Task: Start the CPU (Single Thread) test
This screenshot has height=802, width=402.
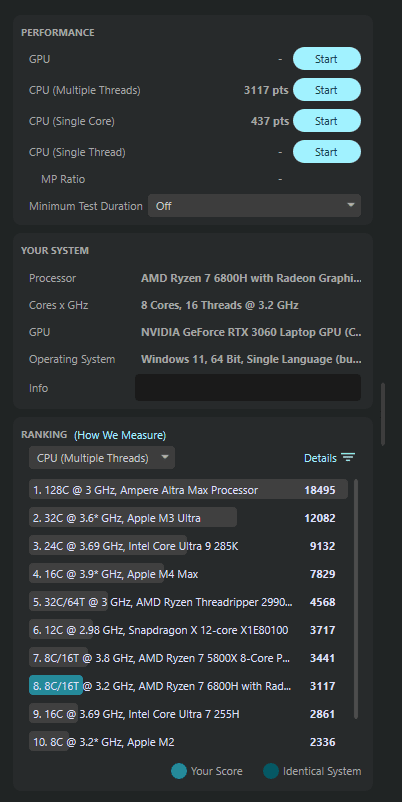Action: click(x=327, y=152)
